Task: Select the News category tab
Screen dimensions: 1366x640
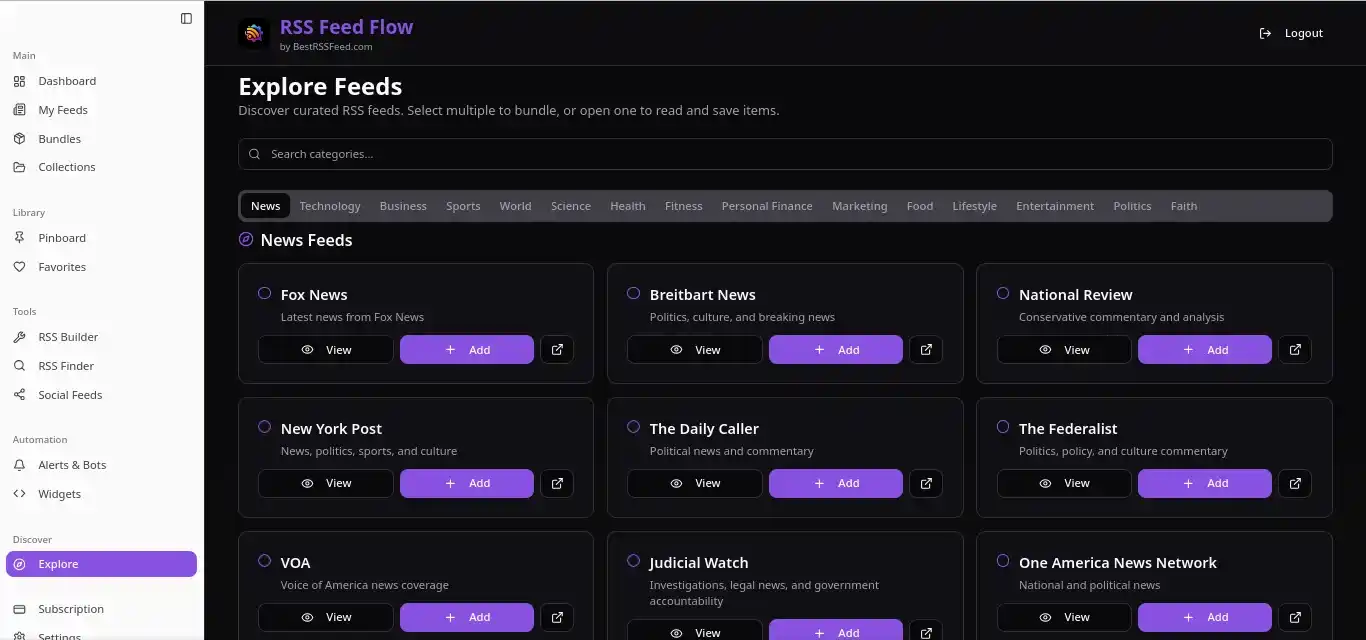Action: coord(265,206)
